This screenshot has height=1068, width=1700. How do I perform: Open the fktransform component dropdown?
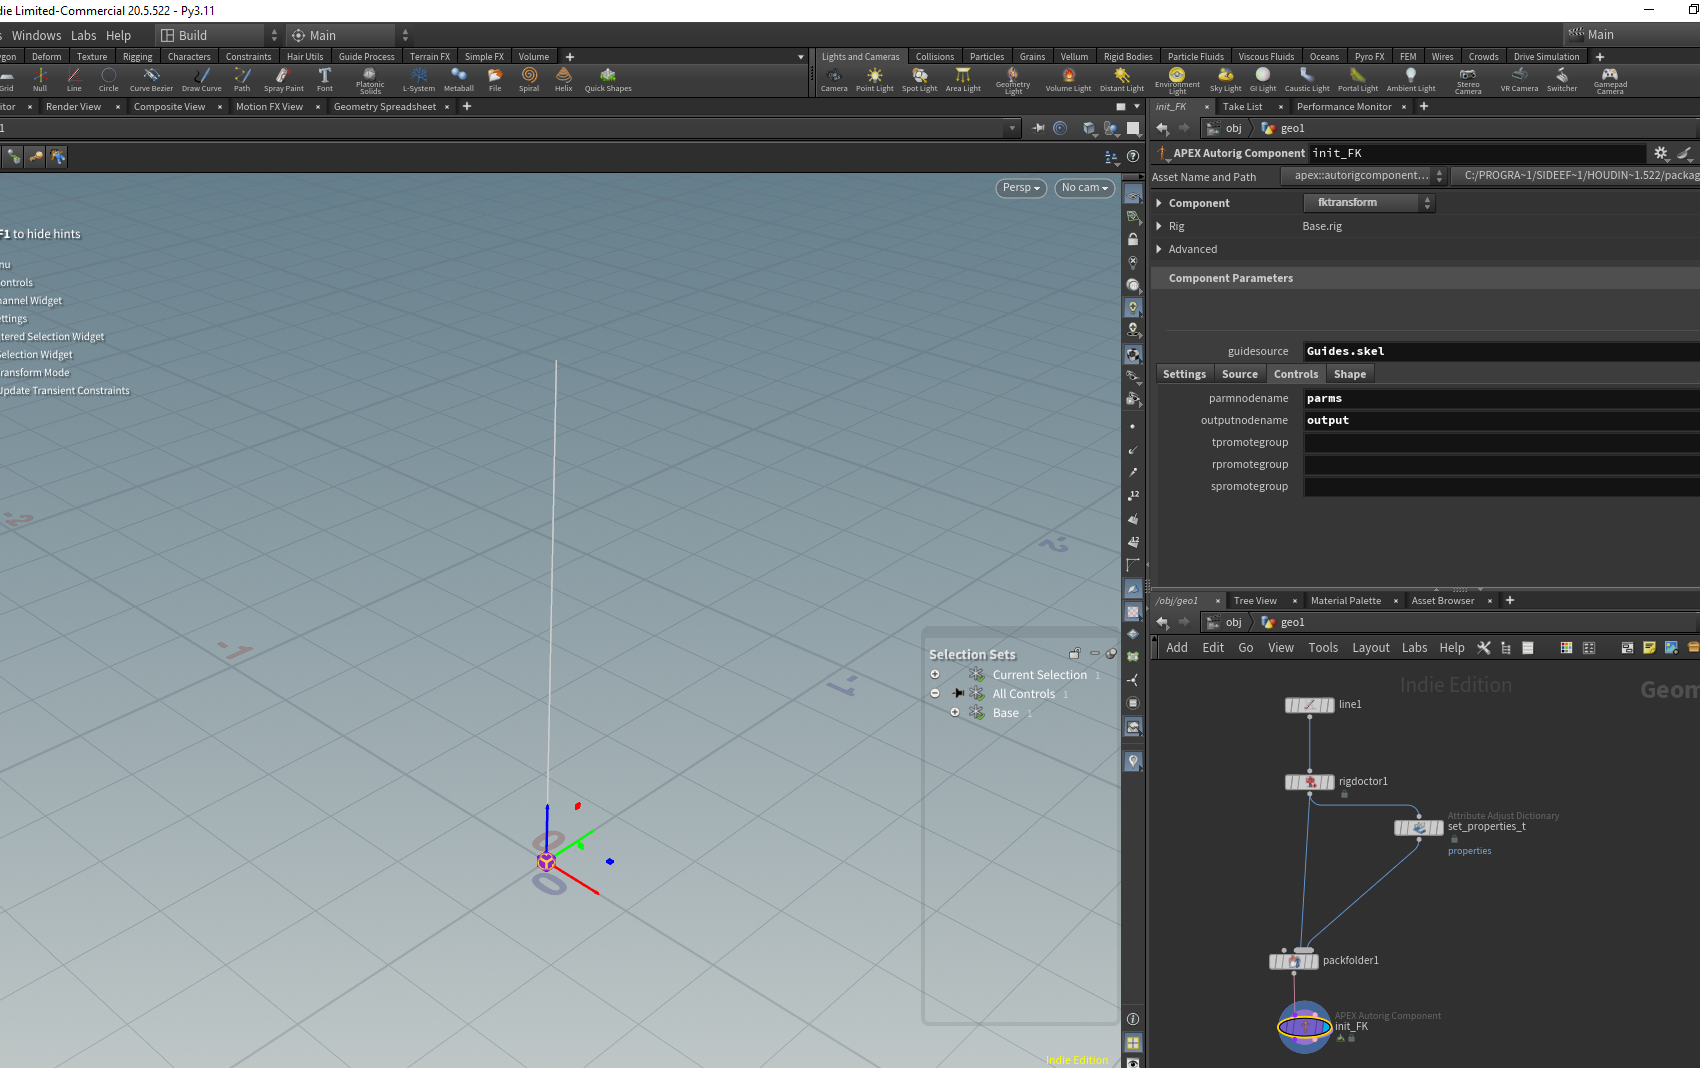pyautogui.click(x=1369, y=203)
